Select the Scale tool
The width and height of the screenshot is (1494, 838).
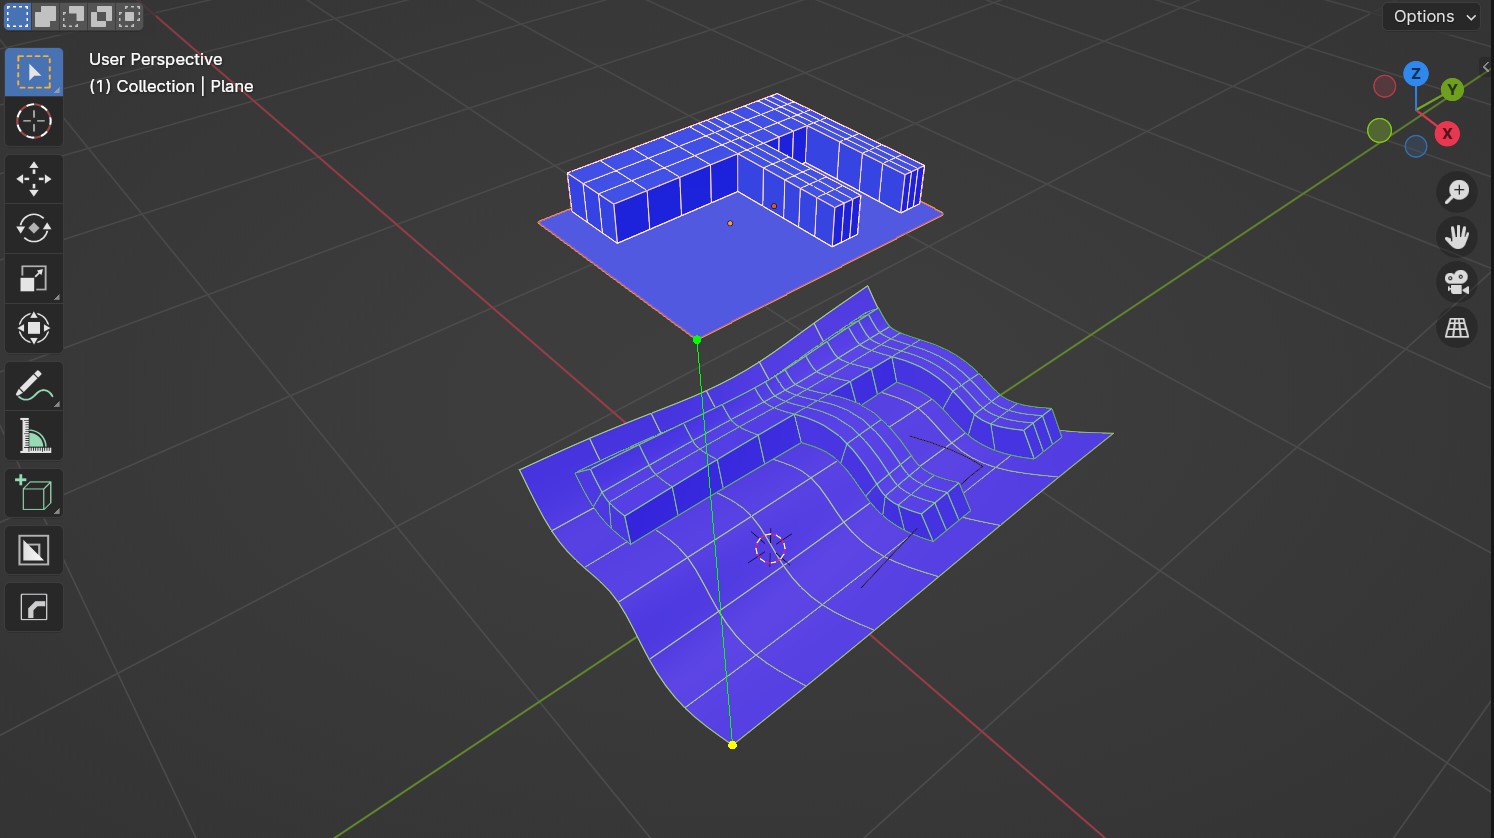34,278
